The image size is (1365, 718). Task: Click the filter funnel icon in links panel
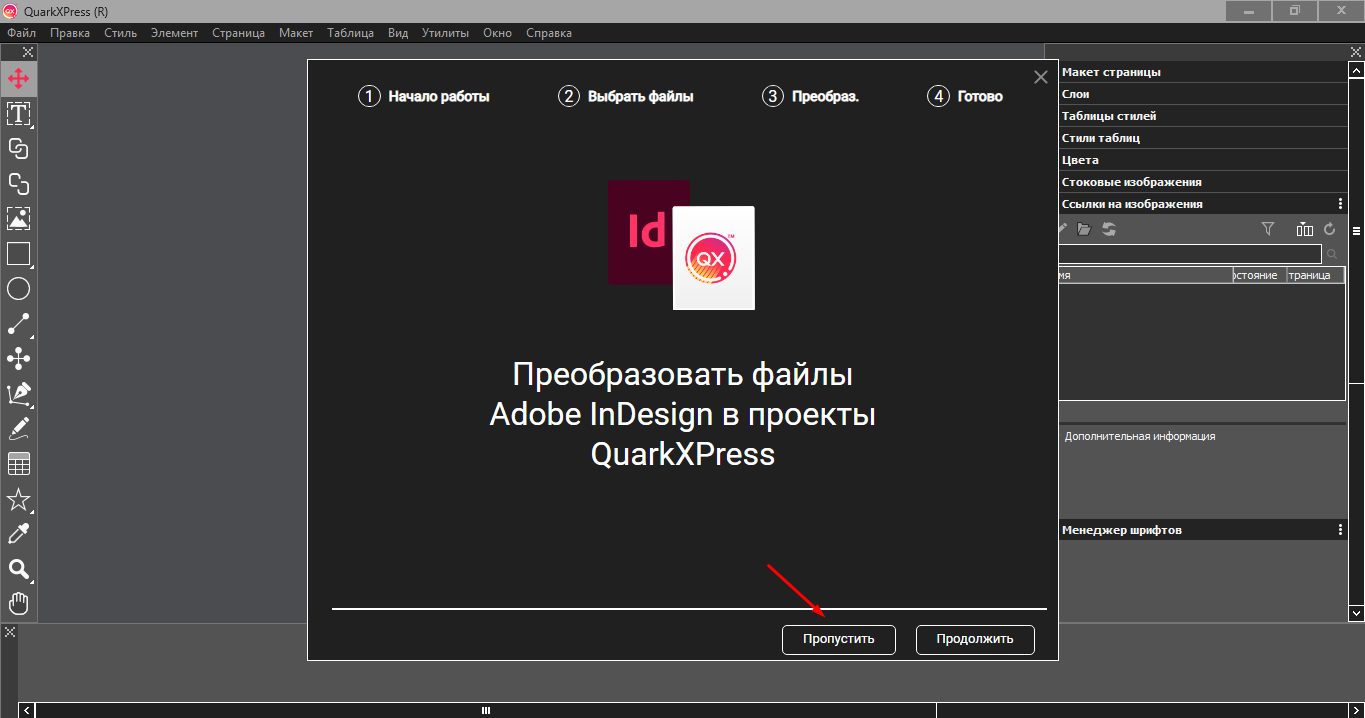tap(1268, 229)
